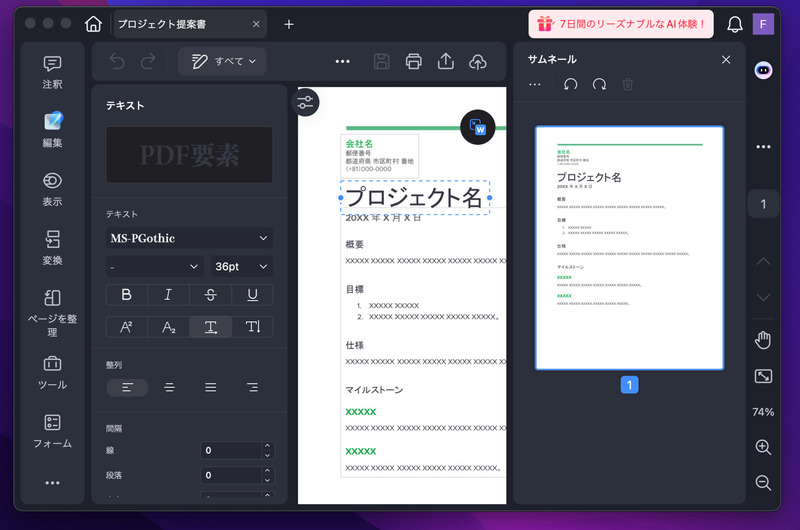Toggle superscript formatting
This screenshot has width=800, height=530.
[127, 327]
